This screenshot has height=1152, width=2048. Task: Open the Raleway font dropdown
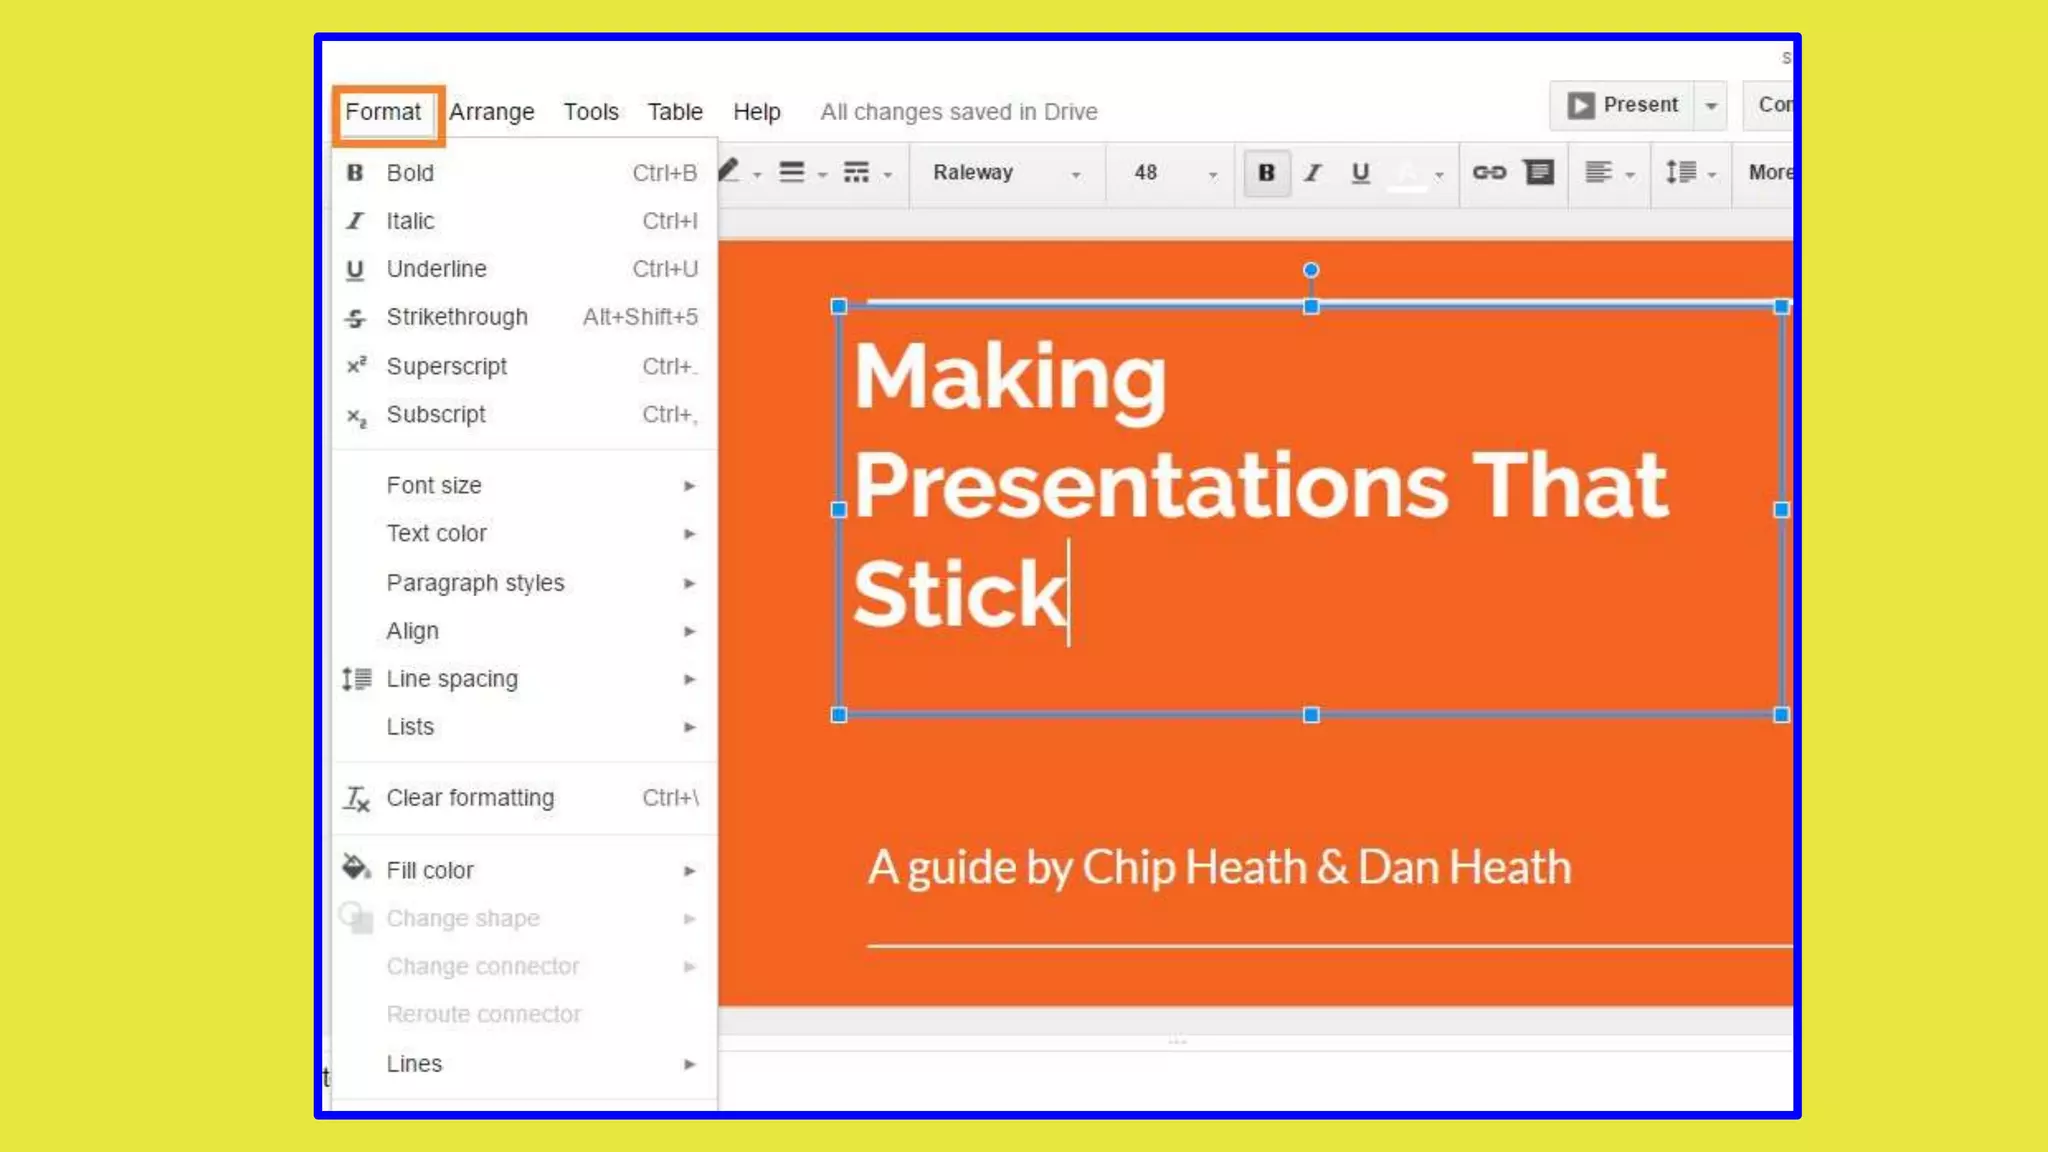point(1006,173)
